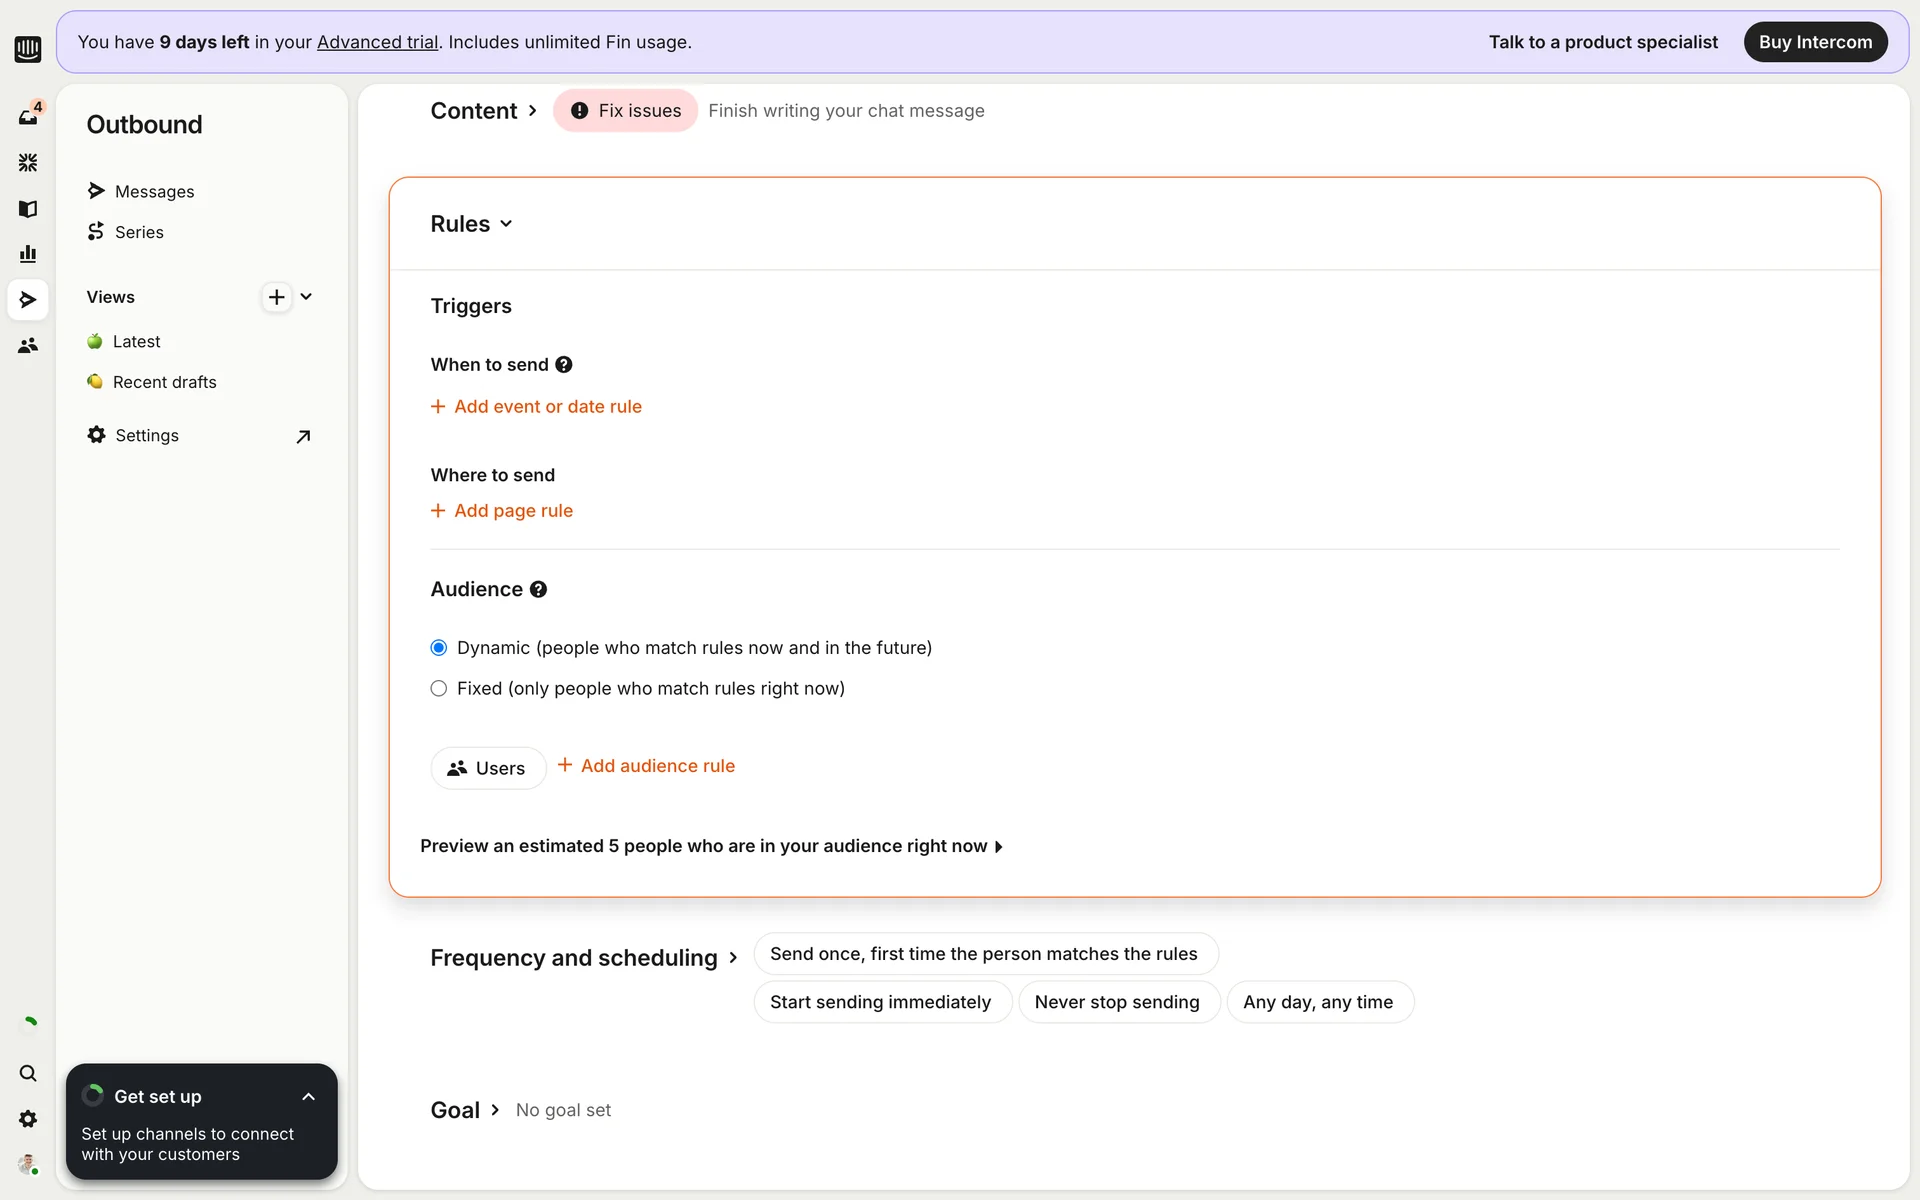
Task: Open Messages in the Outbound menu
Action: click(x=154, y=191)
